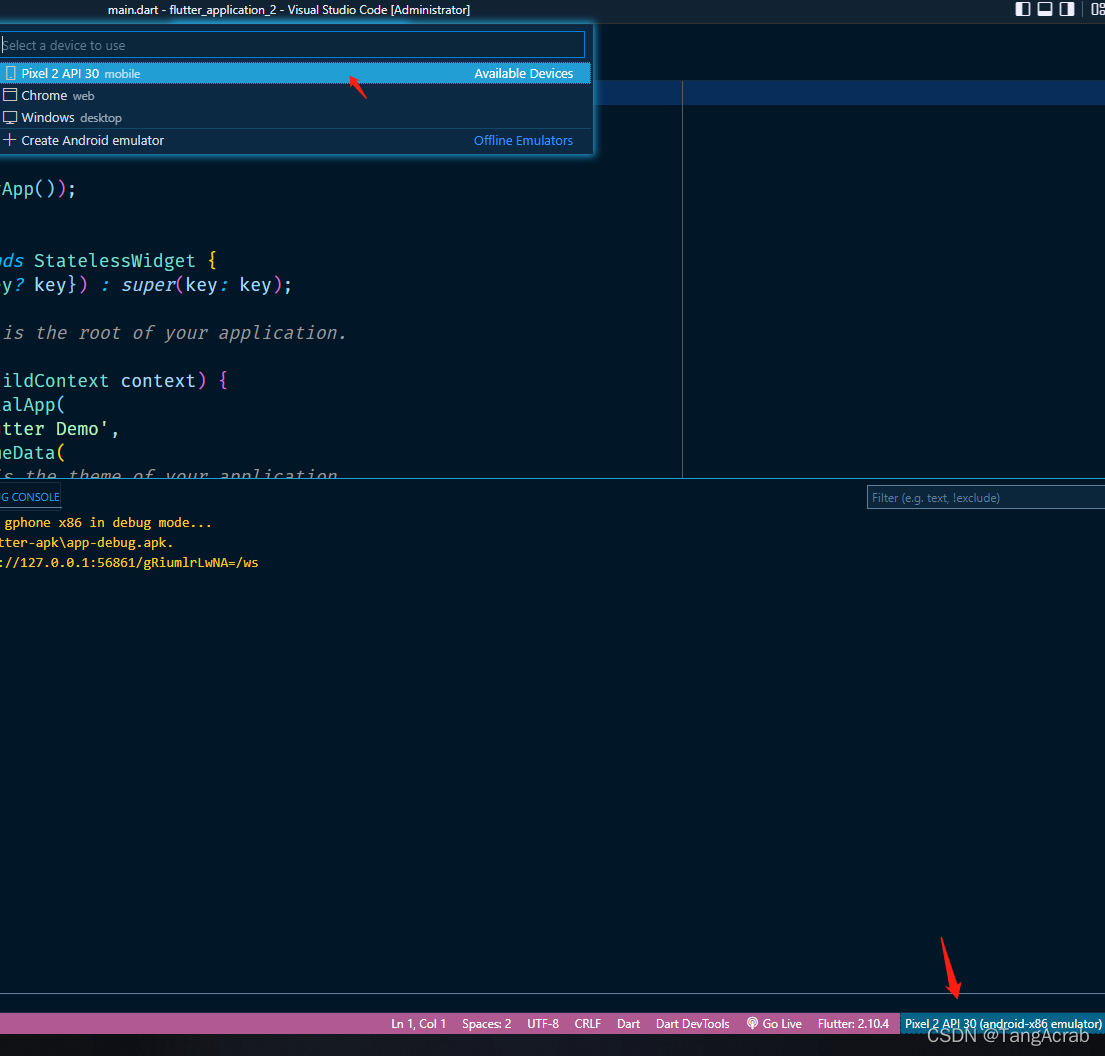1105x1056 pixels.
Task: Click the 127.0.0.1:56861 websocket URL in console
Action: (x=129, y=563)
